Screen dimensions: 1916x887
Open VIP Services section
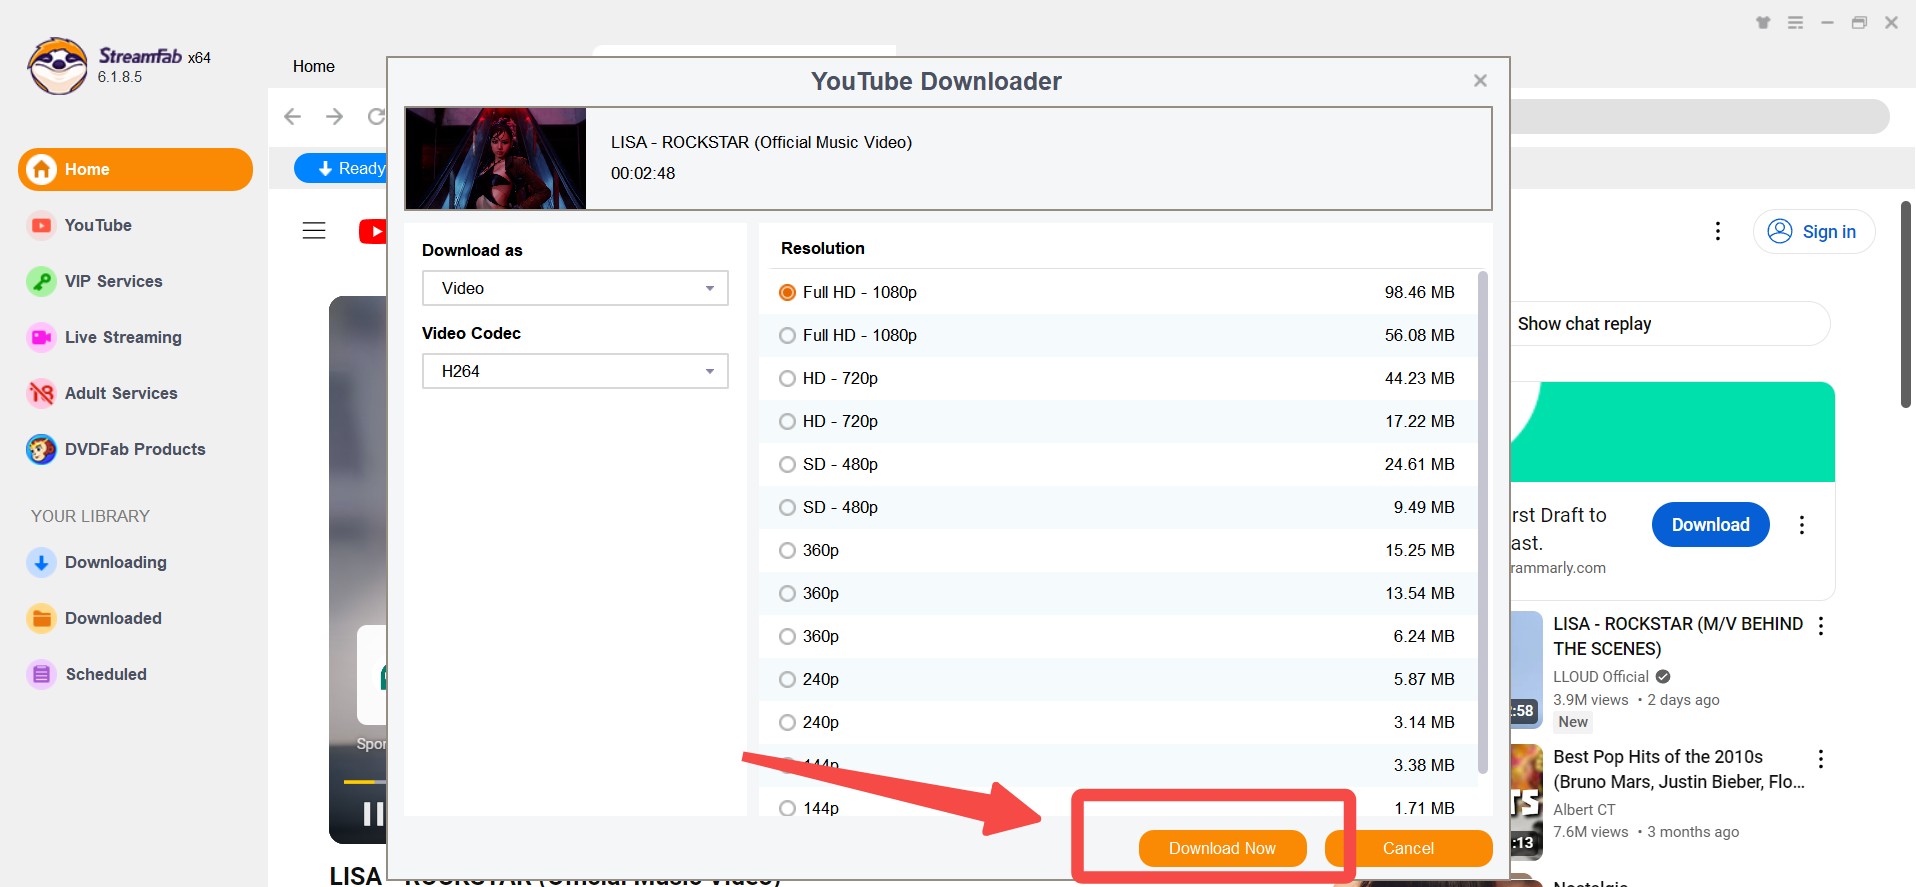(113, 281)
